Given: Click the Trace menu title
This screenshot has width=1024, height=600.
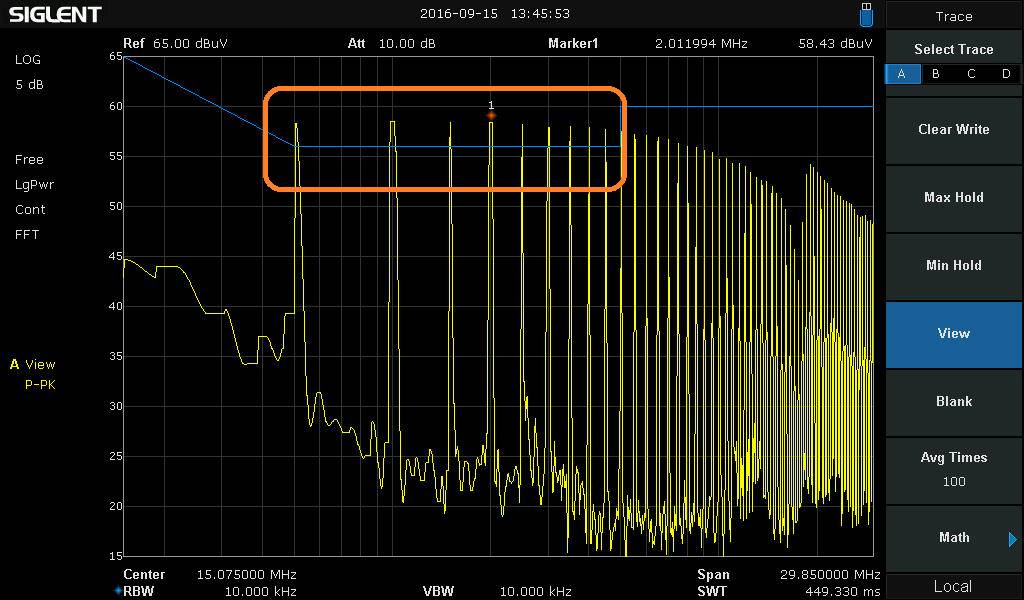Looking at the screenshot, I should (x=953, y=16).
